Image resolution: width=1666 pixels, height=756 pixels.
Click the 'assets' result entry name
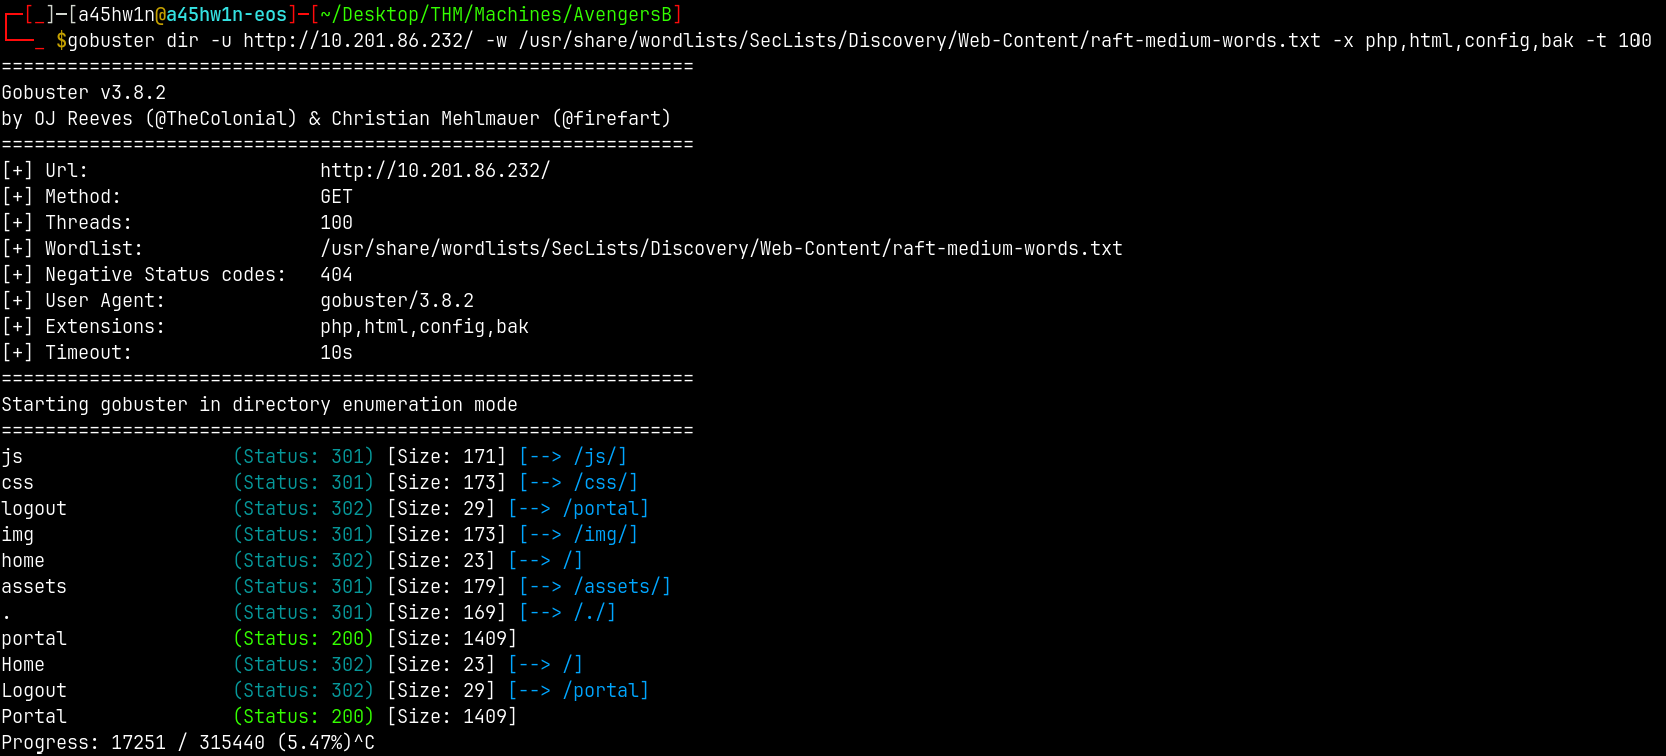pos(34,587)
